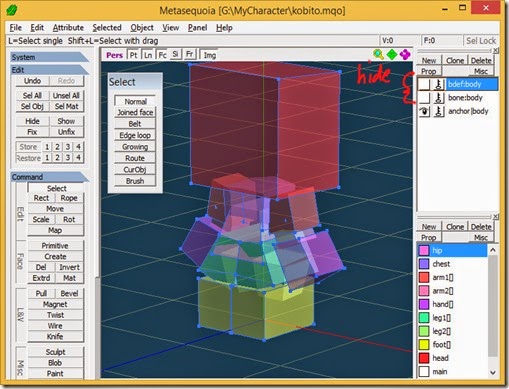The width and height of the screenshot is (509, 389).
Task: Select the leg1[] material row
Action: [x=453, y=318]
